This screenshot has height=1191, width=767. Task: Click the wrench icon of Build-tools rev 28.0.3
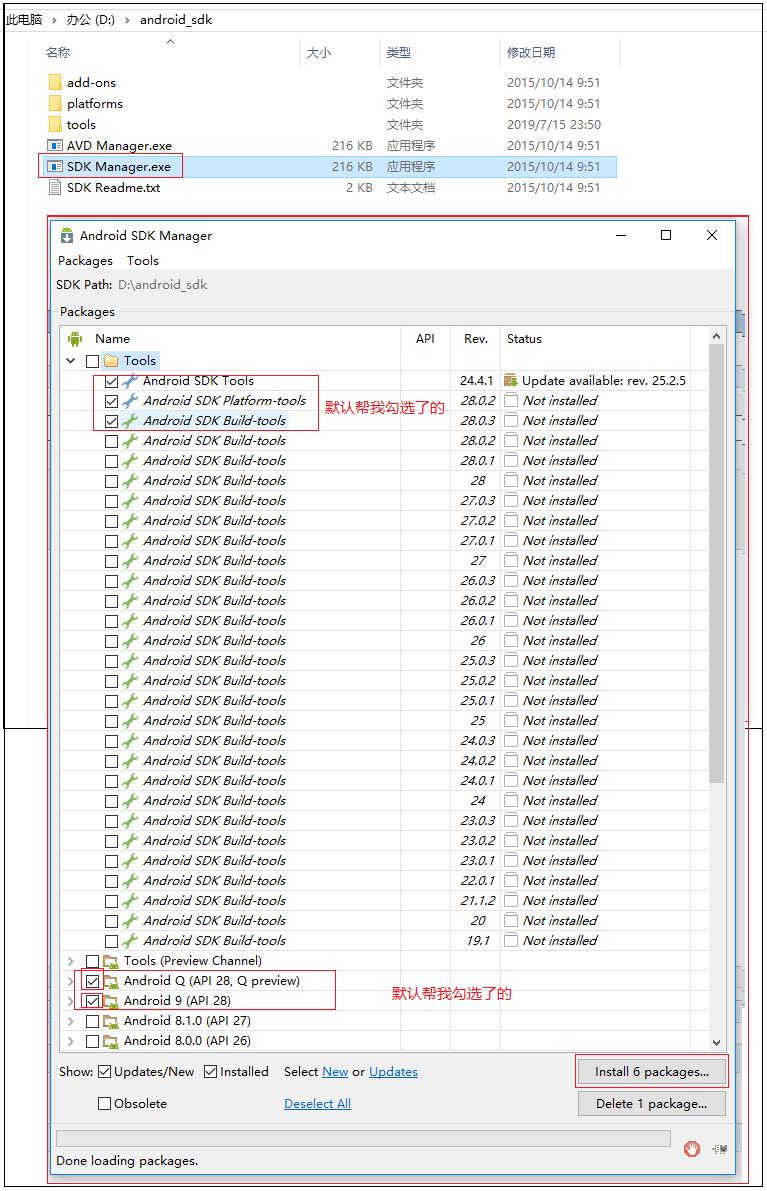click(130, 421)
